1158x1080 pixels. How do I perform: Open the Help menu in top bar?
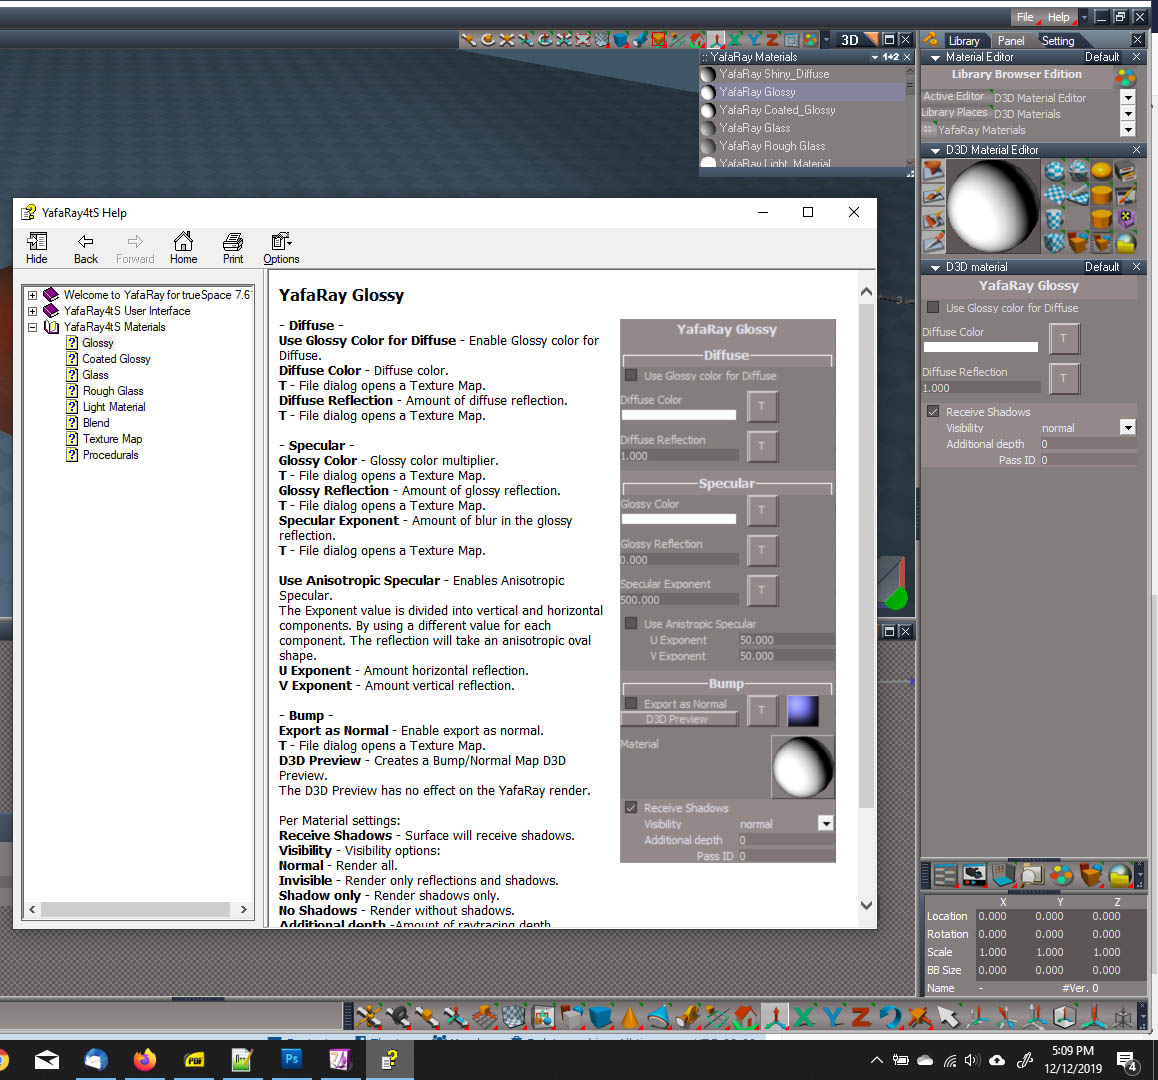[1058, 17]
